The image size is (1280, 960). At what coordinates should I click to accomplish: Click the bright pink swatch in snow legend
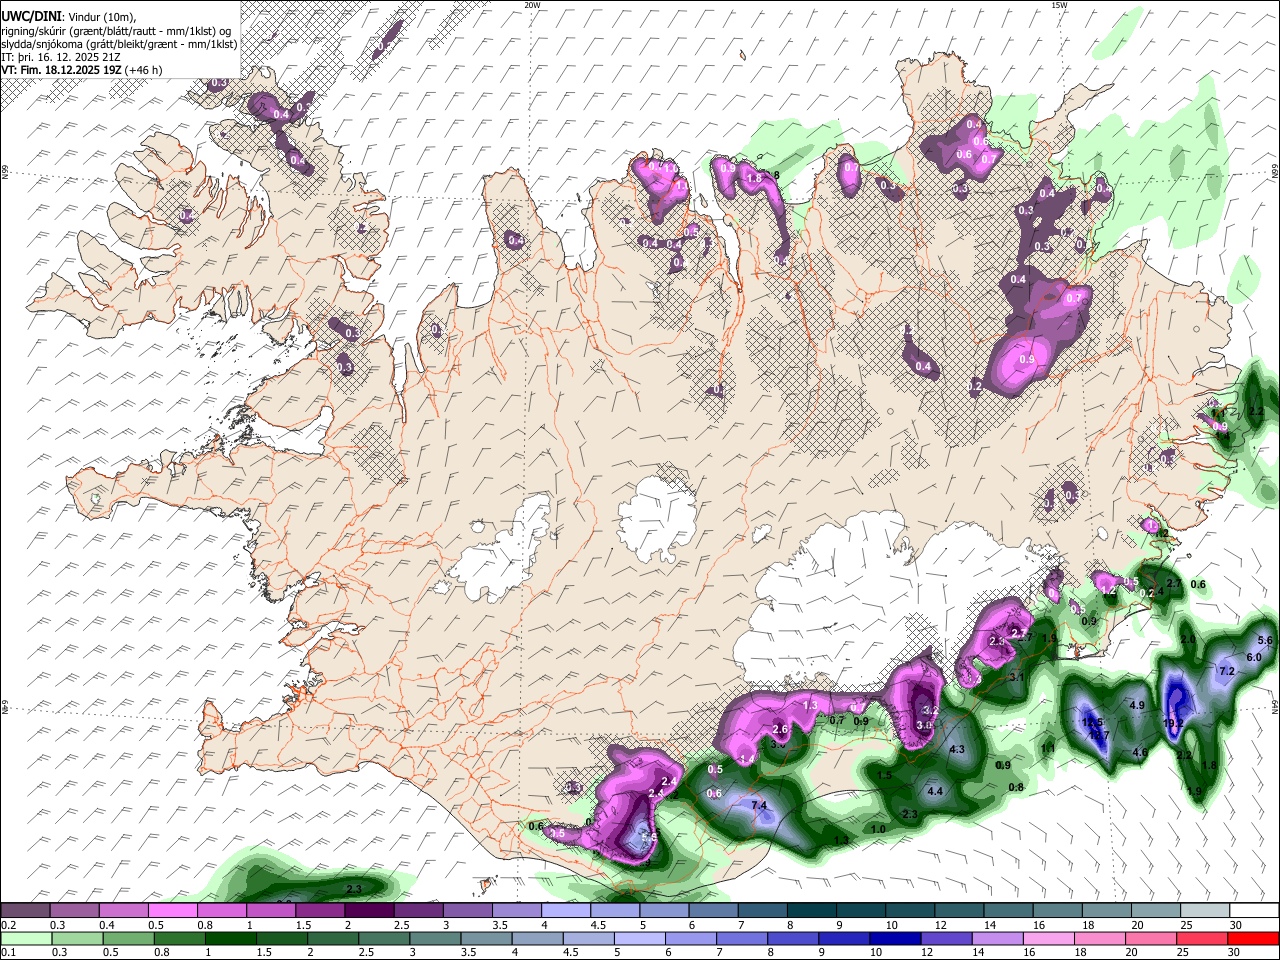point(173,911)
